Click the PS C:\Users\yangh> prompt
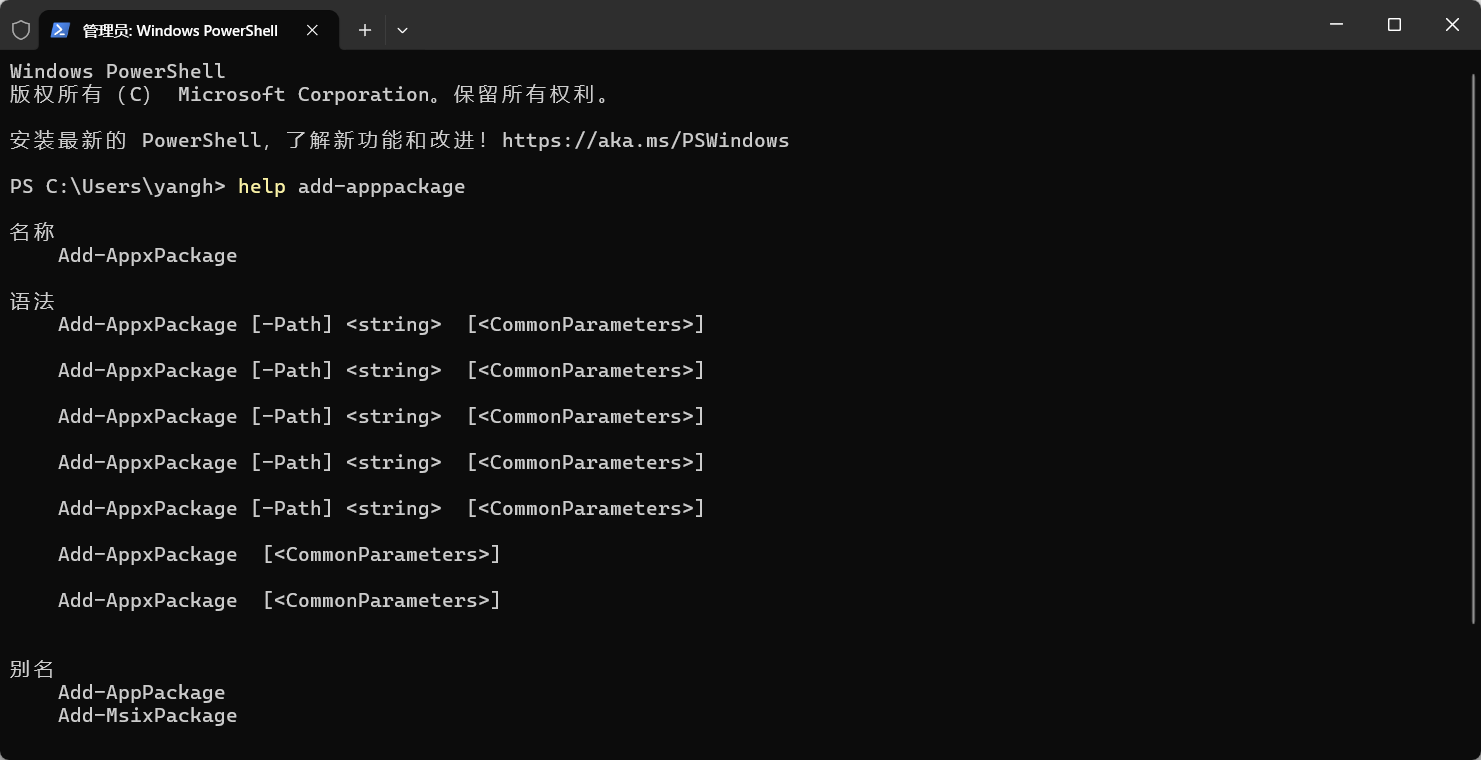Image resolution: width=1481 pixels, height=760 pixels. 117,187
